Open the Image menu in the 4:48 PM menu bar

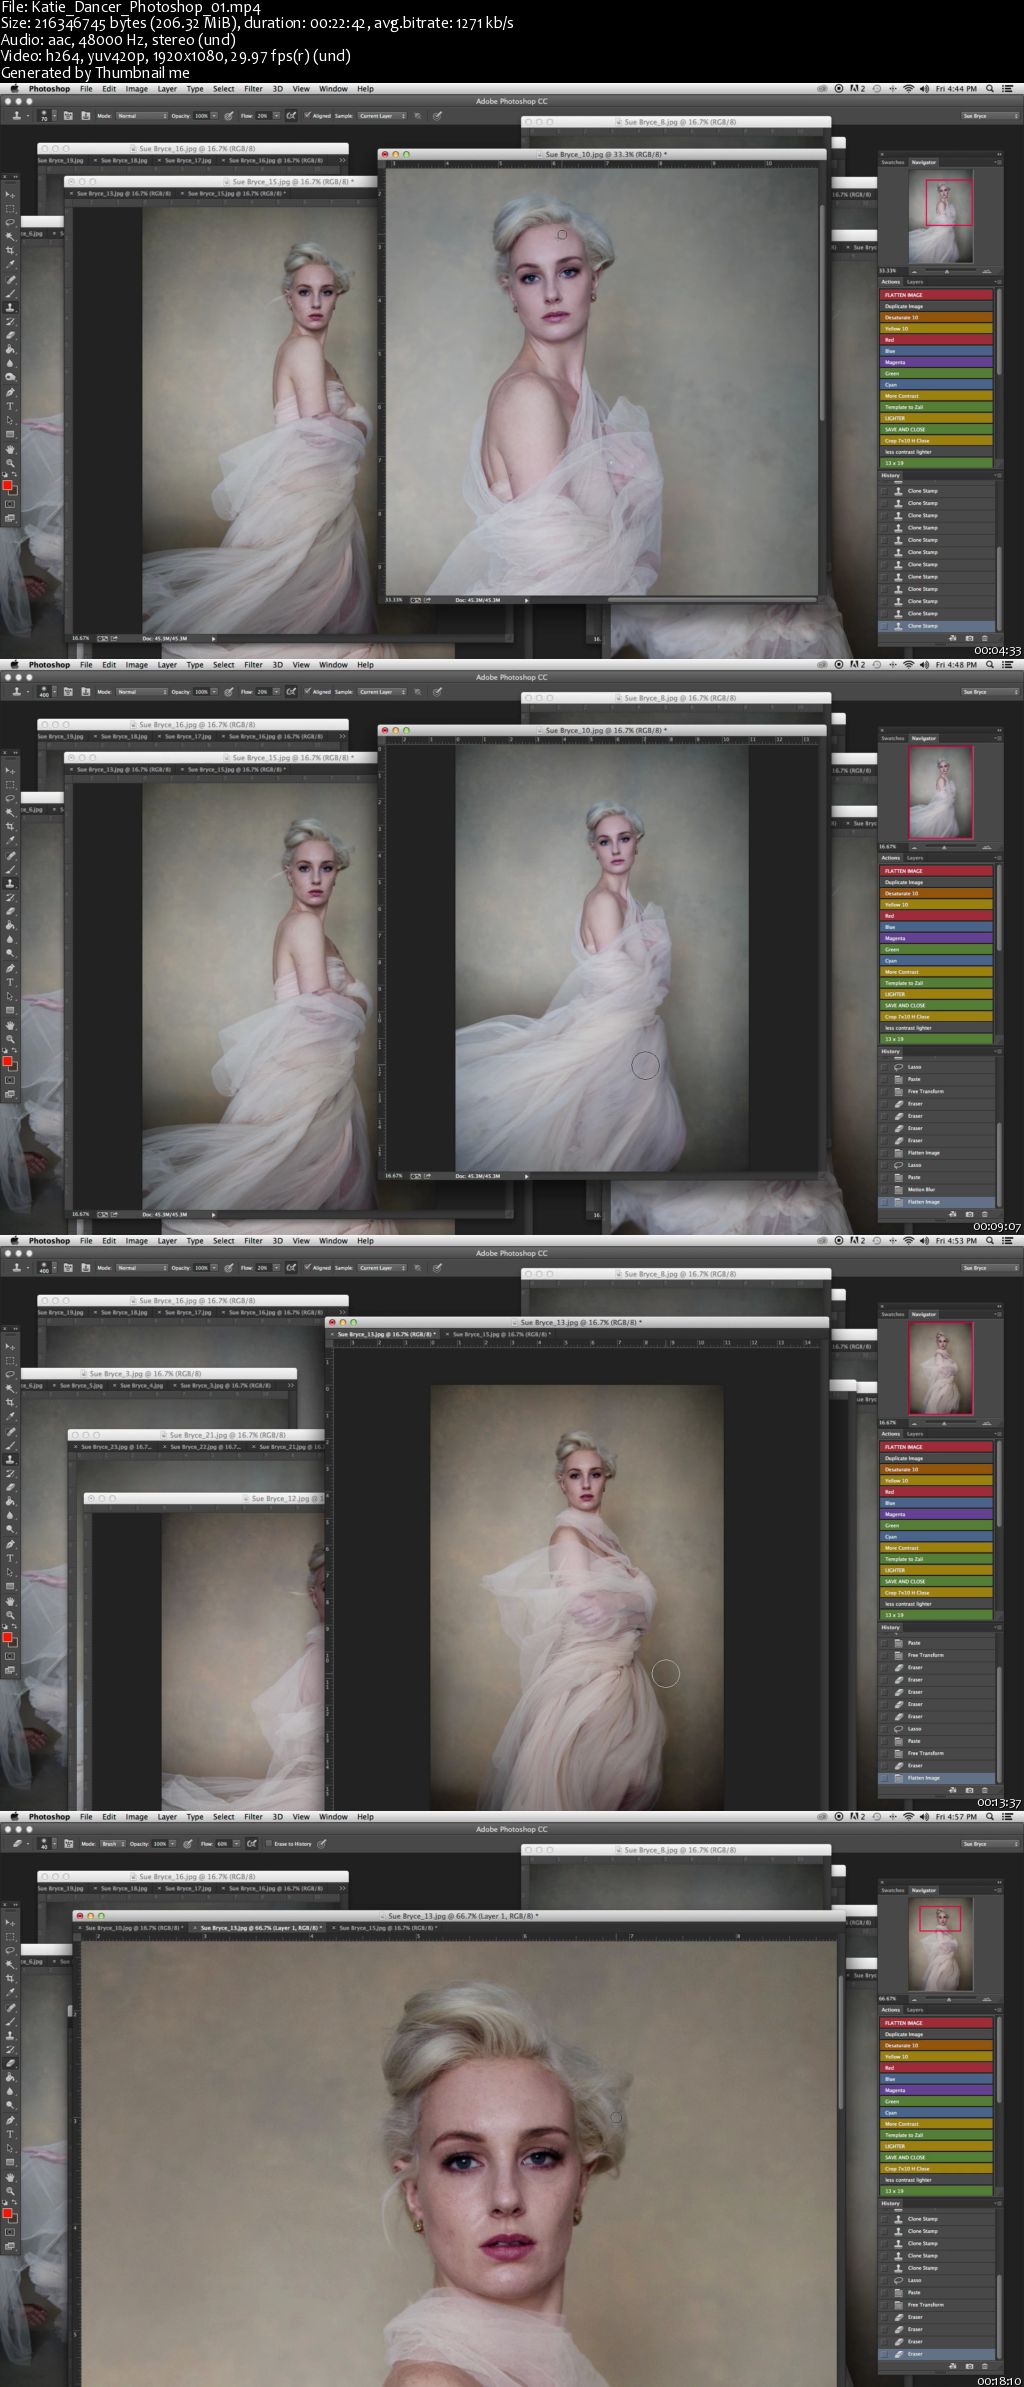coord(136,665)
